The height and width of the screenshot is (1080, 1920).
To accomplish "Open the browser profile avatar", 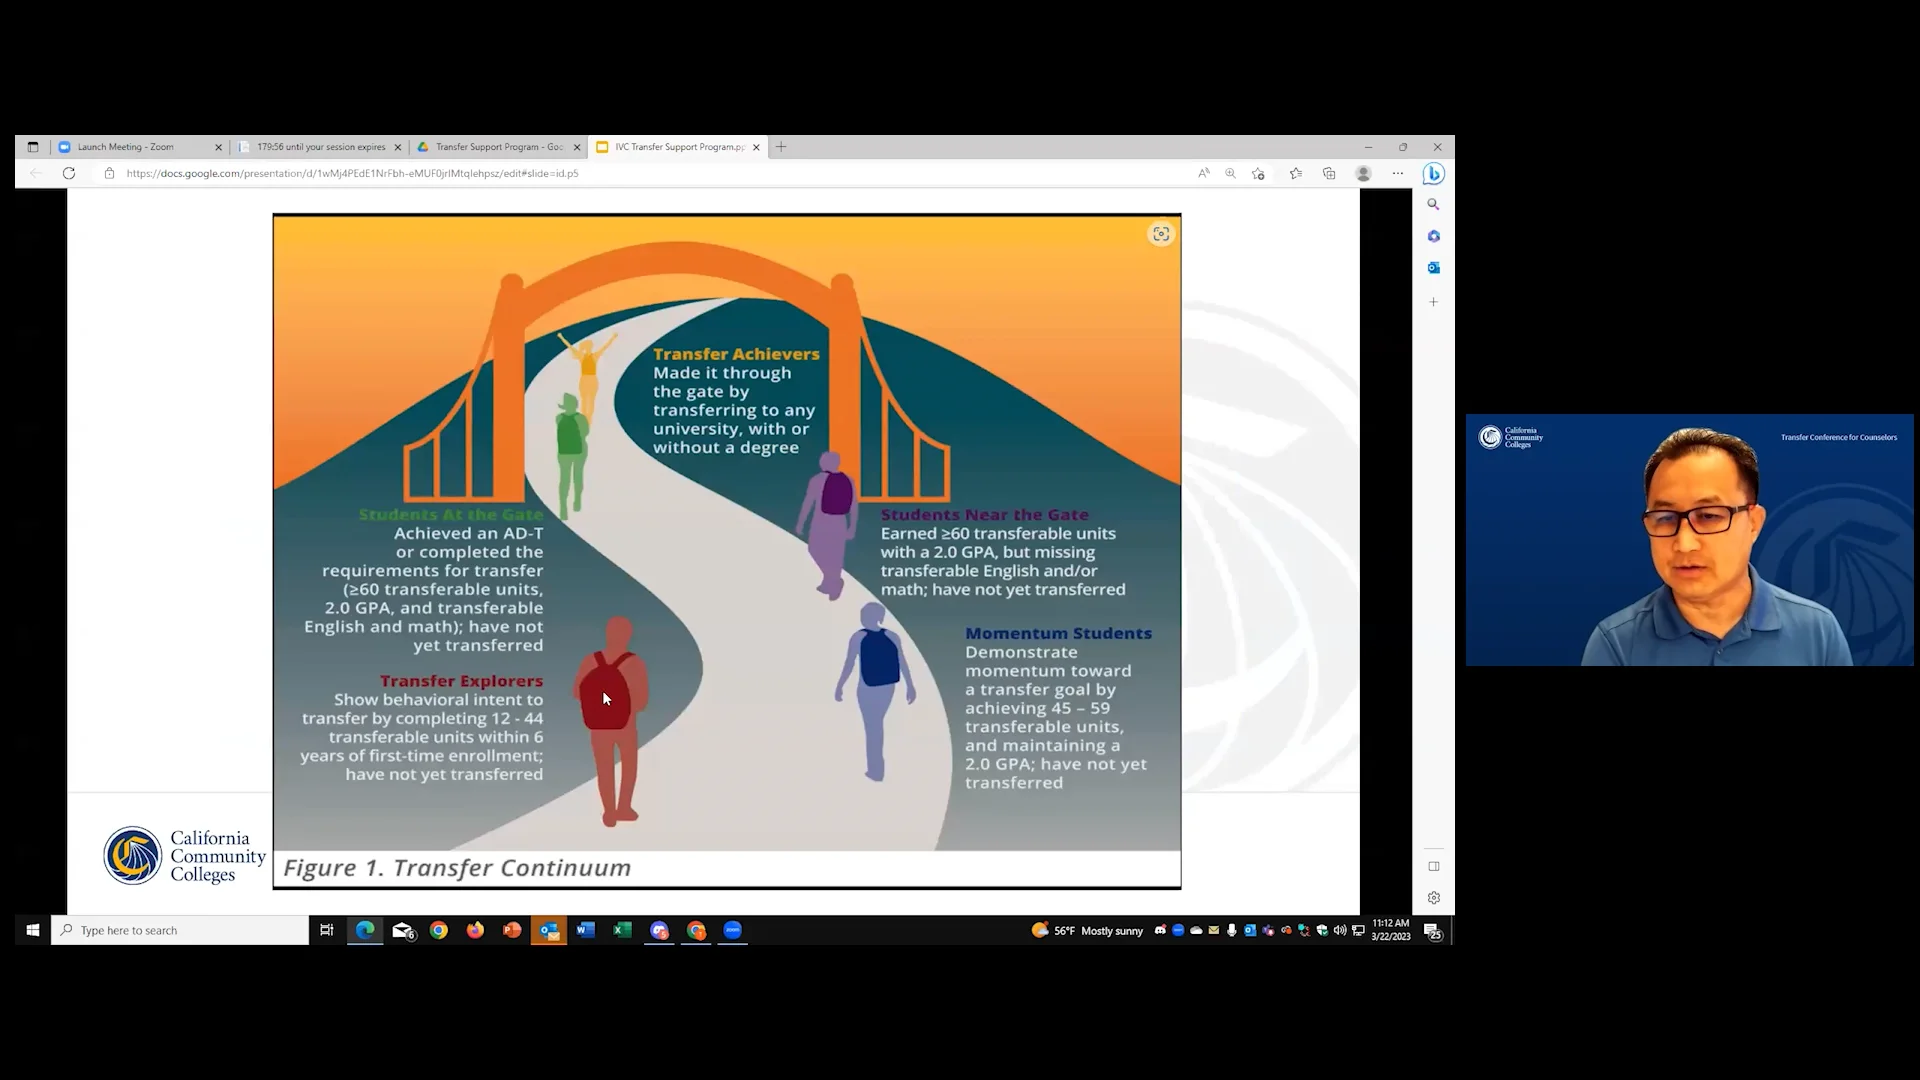I will tap(1363, 173).
